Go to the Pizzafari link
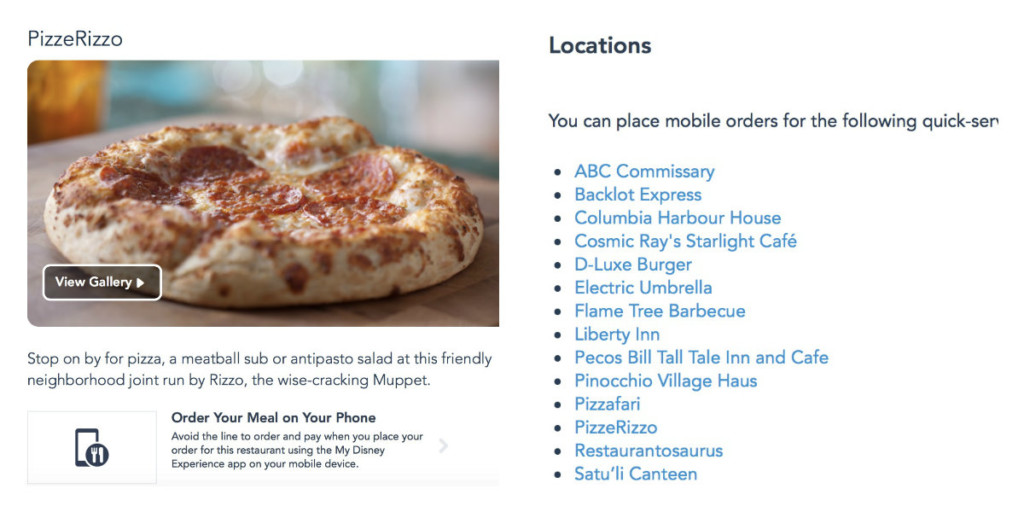The height and width of the screenshot is (512, 1024). pos(607,404)
